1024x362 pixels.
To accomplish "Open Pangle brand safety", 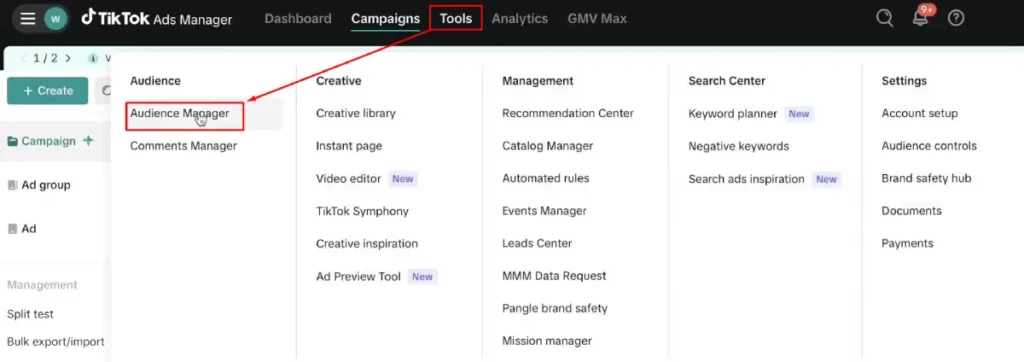I will click(x=555, y=308).
